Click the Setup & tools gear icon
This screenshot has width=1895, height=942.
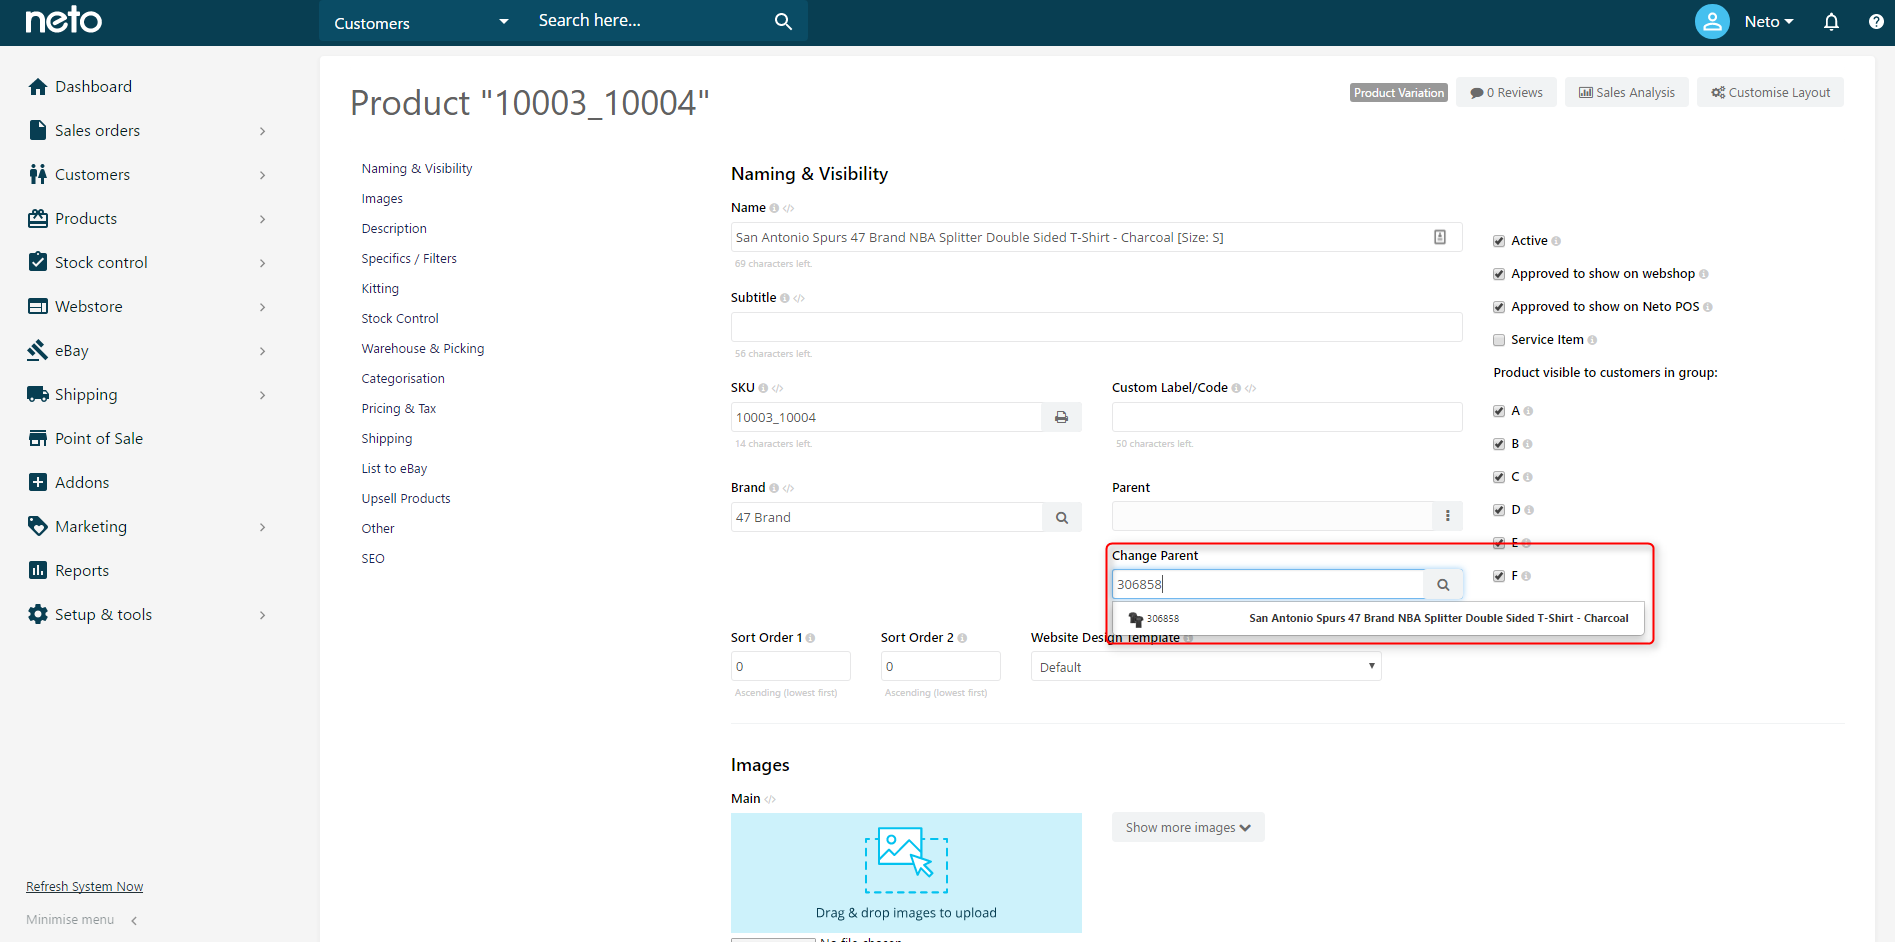[38, 614]
